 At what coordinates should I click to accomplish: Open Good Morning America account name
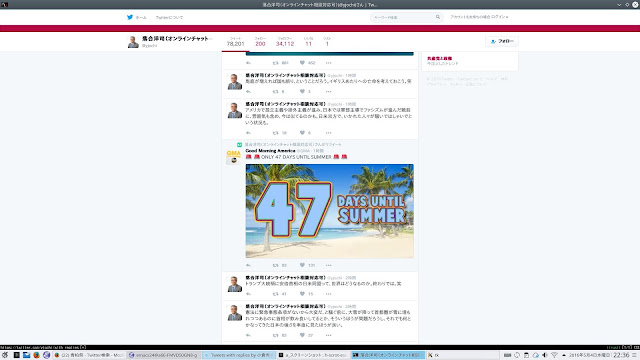(270, 151)
